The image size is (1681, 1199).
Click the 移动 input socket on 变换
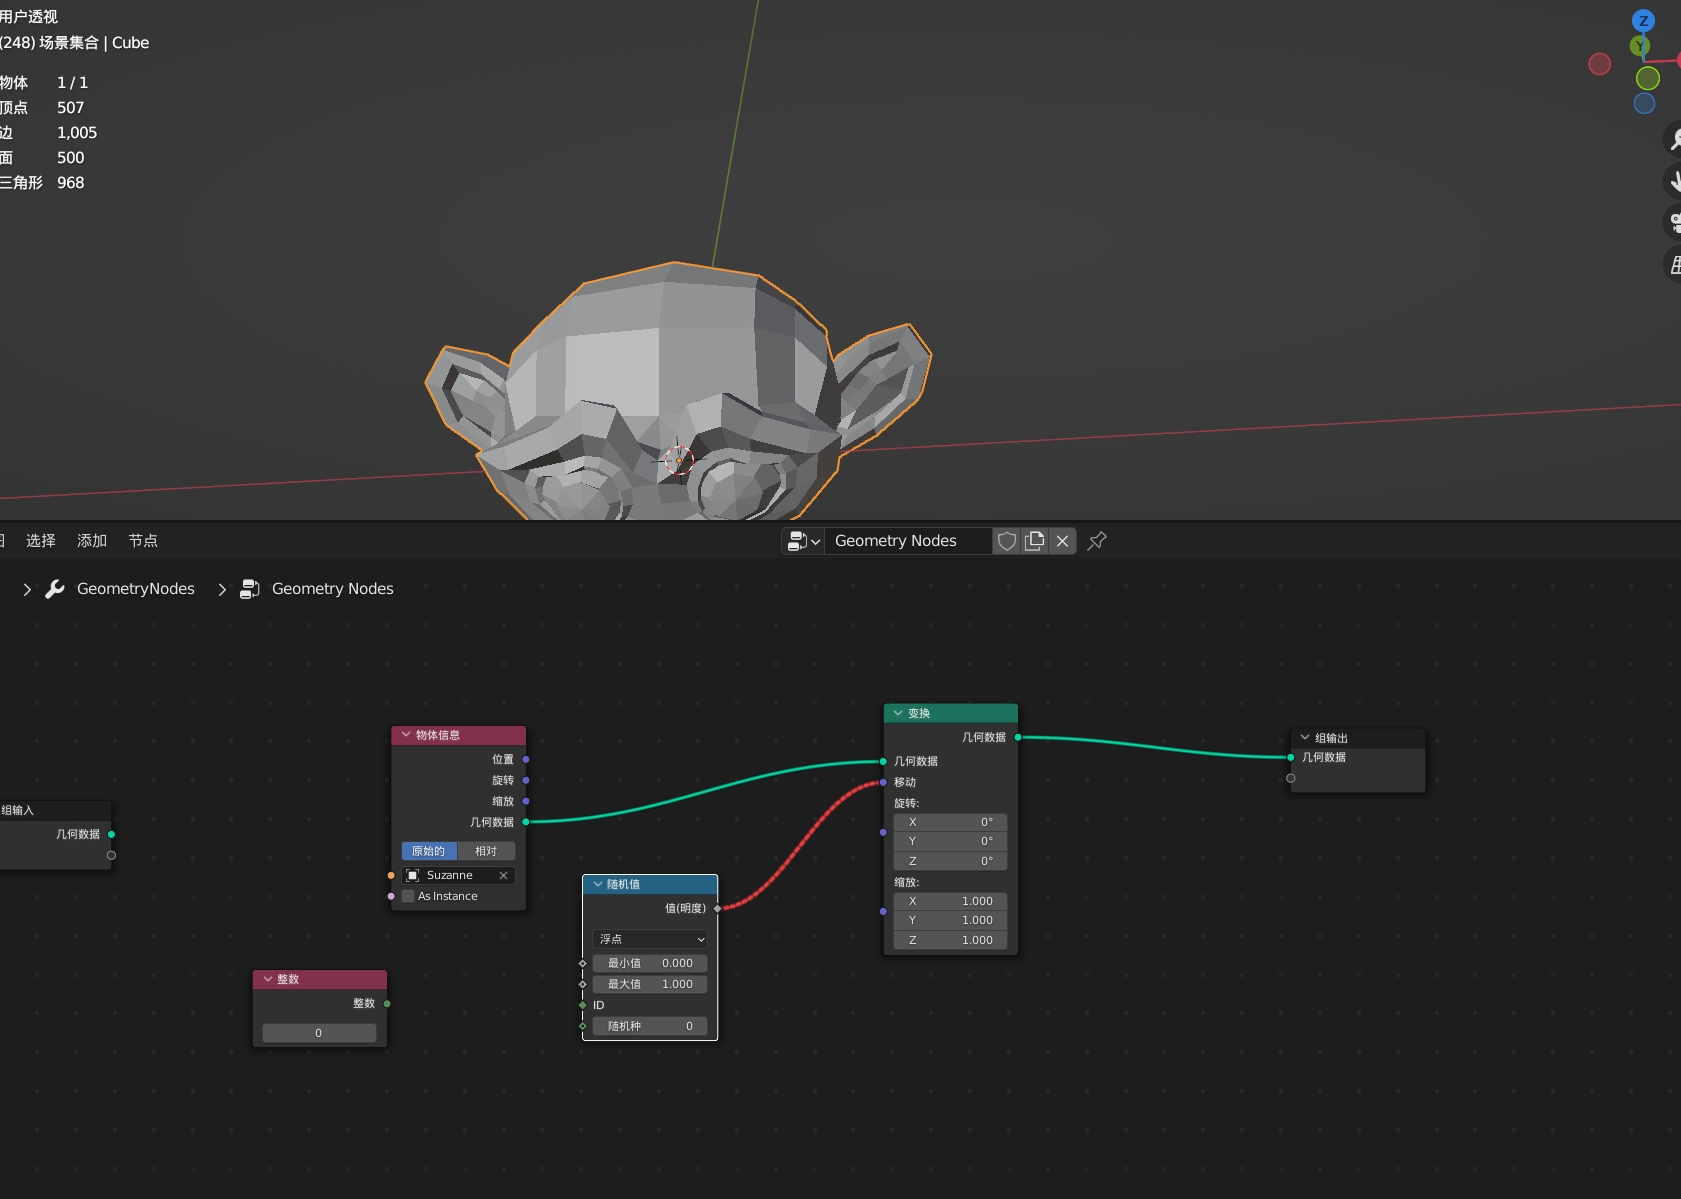[883, 782]
